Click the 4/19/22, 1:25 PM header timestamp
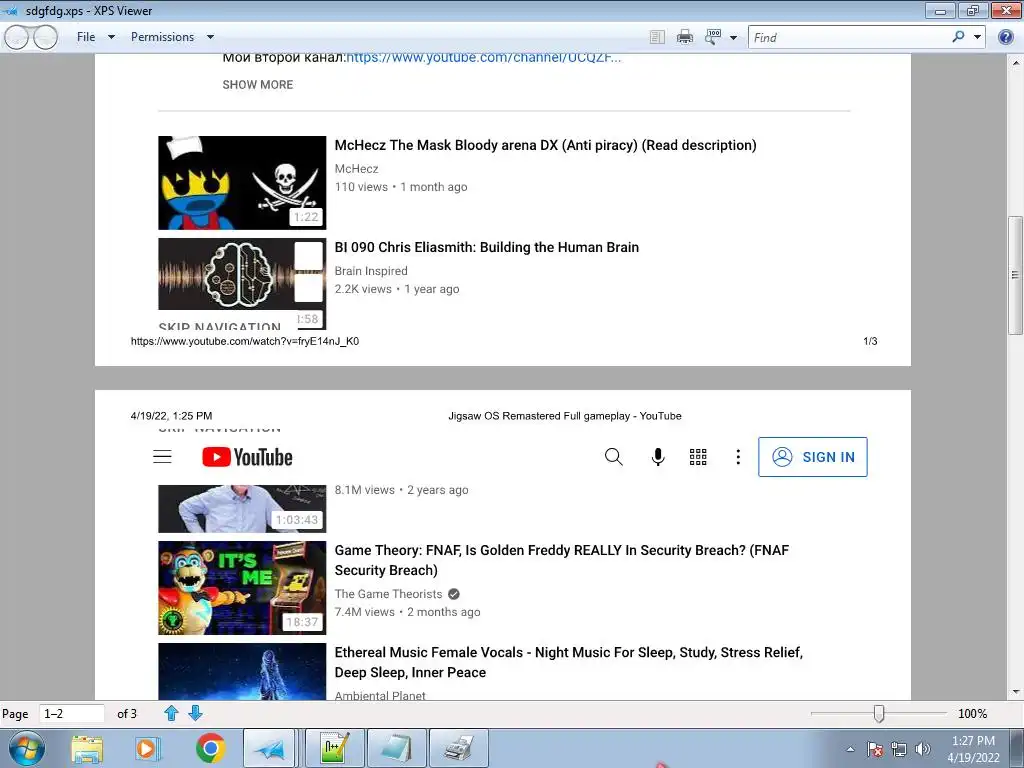This screenshot has width=1024, height=768. (171, 416)
